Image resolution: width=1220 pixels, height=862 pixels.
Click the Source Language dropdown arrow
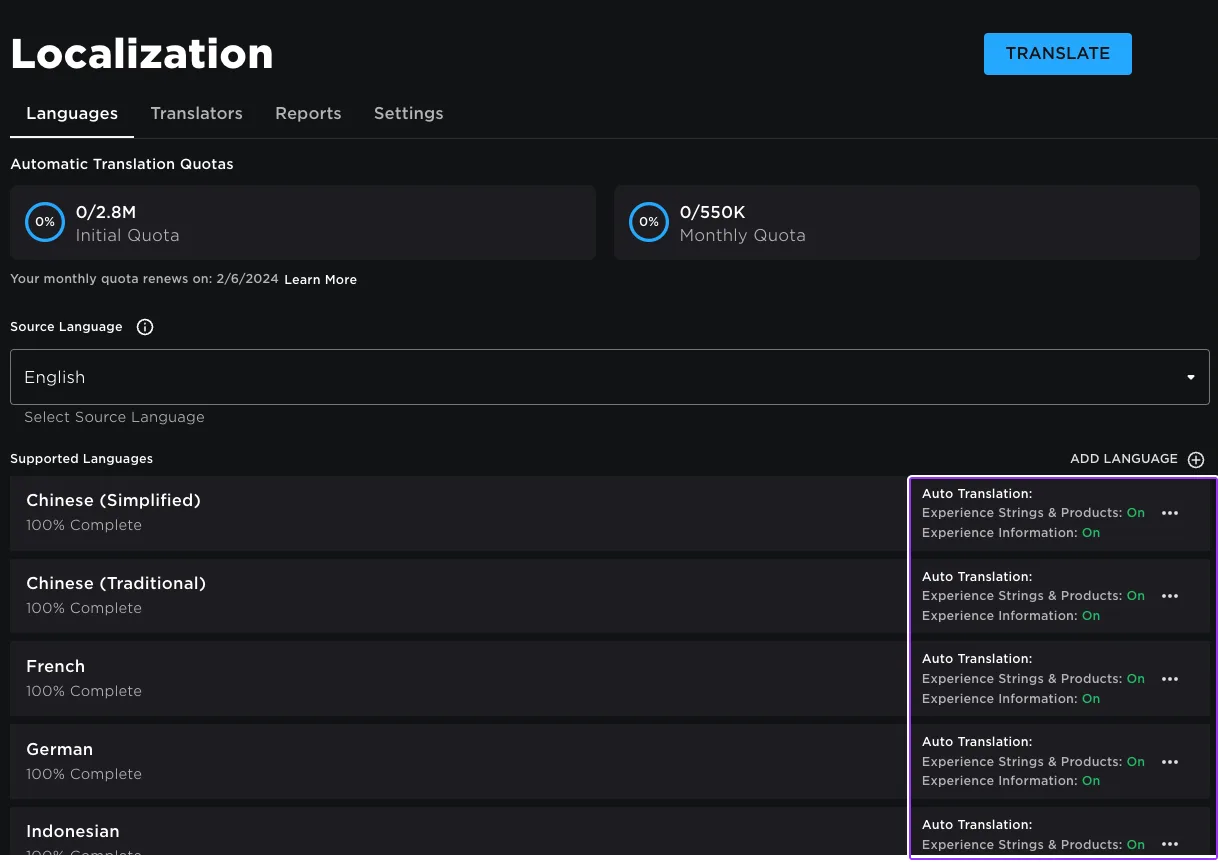(x=1191, y=378)
